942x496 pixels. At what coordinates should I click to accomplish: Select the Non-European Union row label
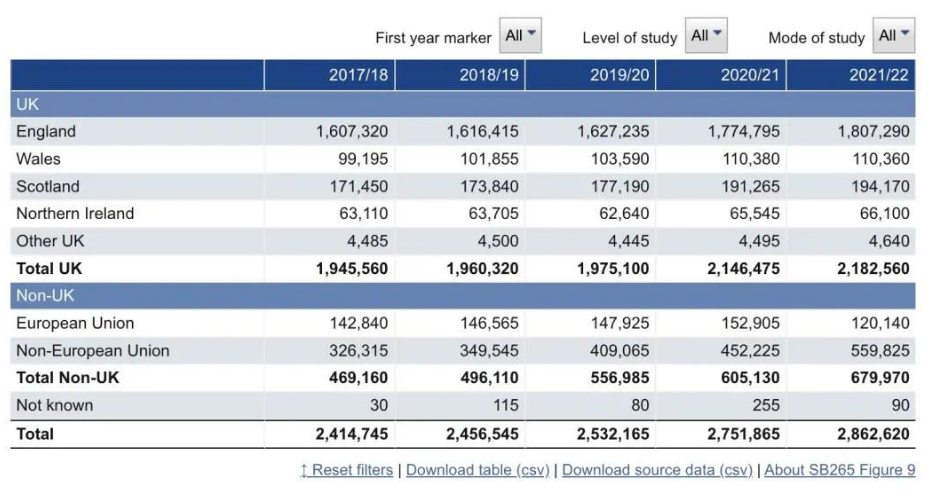point(93,351)
